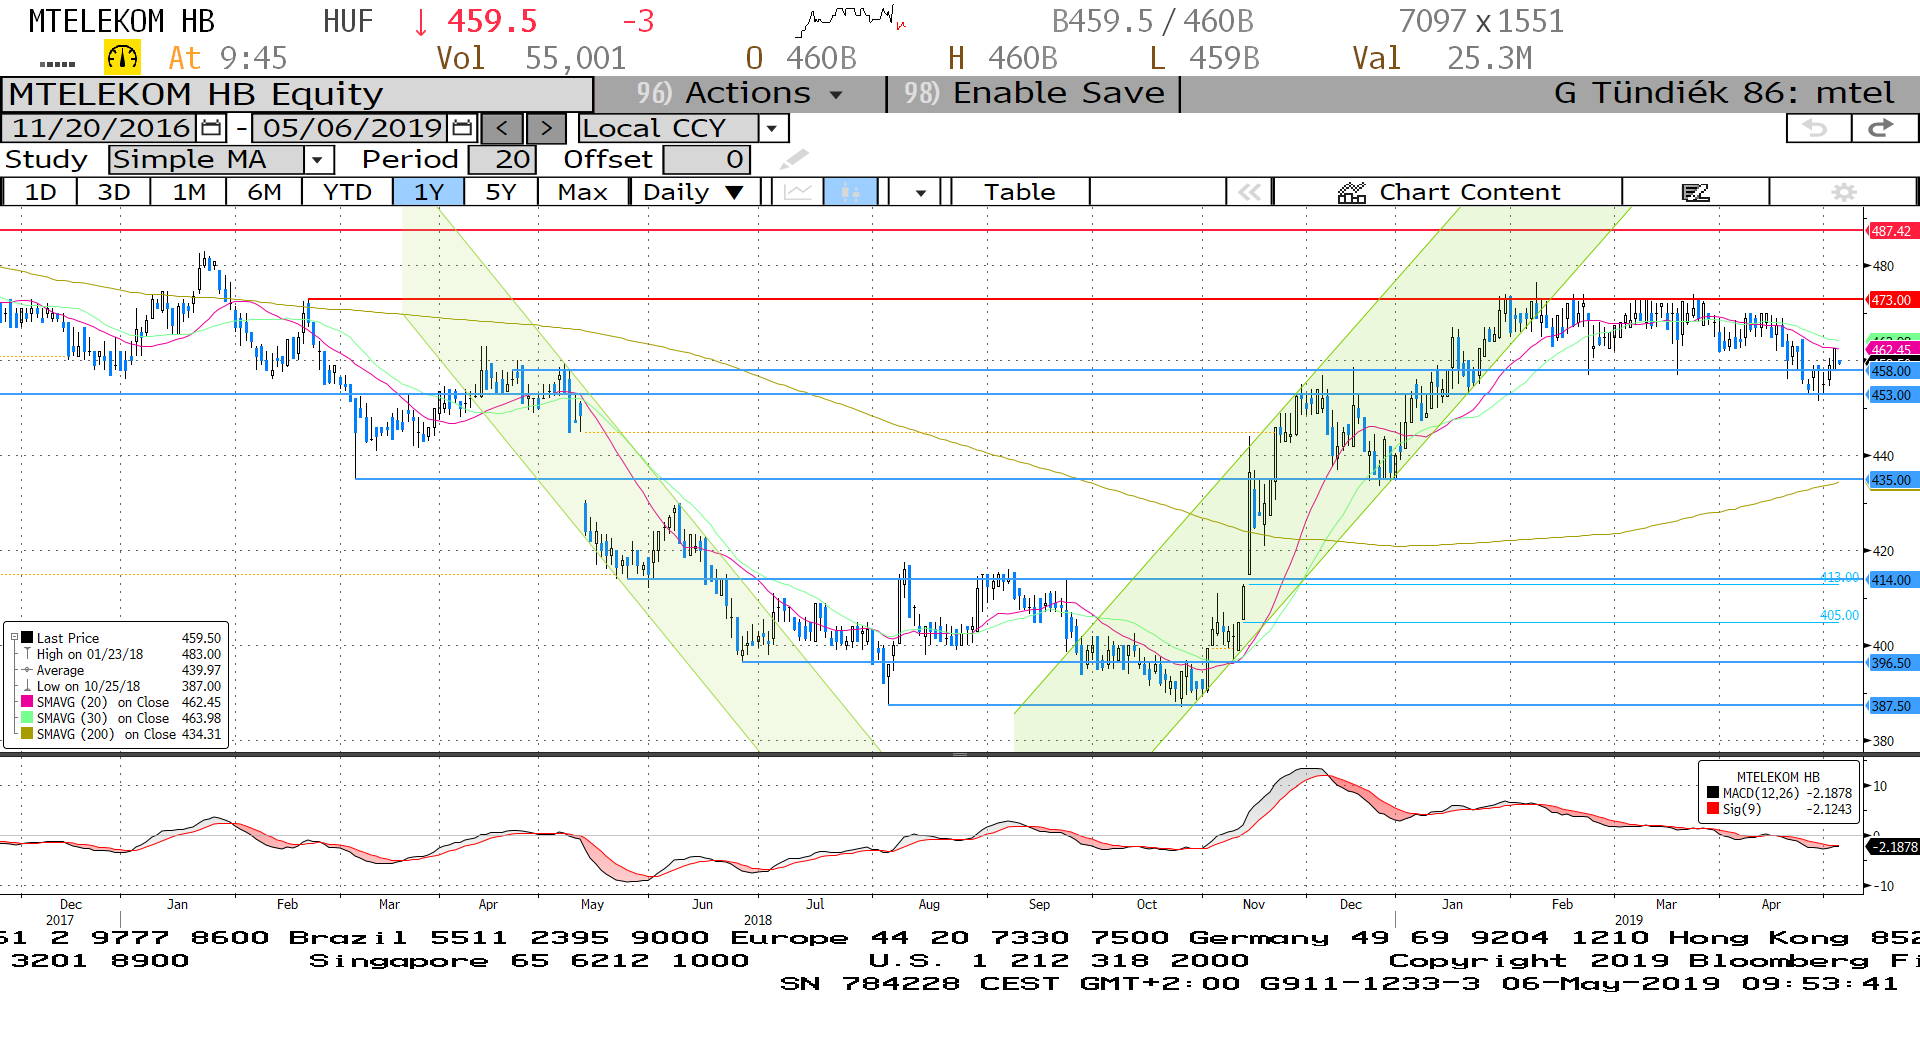Click Average marker icon in legend
1920x1039 pixels.
click(x=27, y=670)
